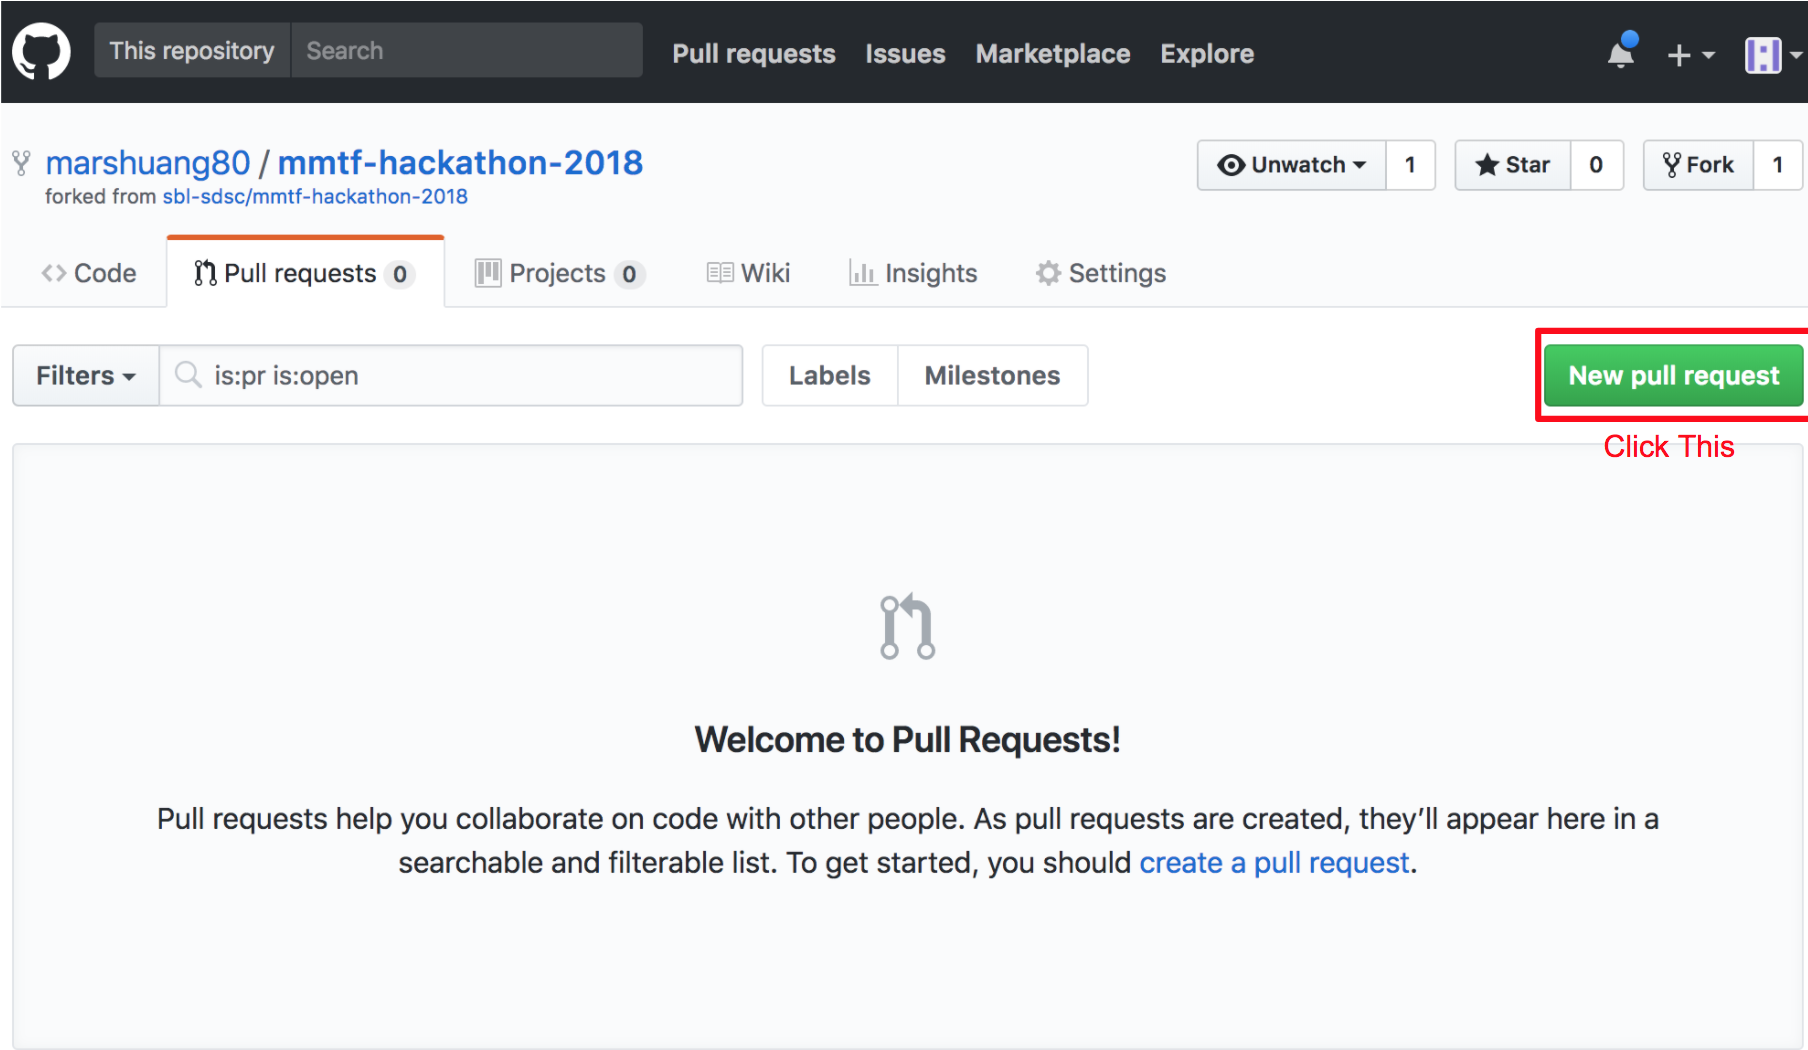Switch to the Code tab

88,273
